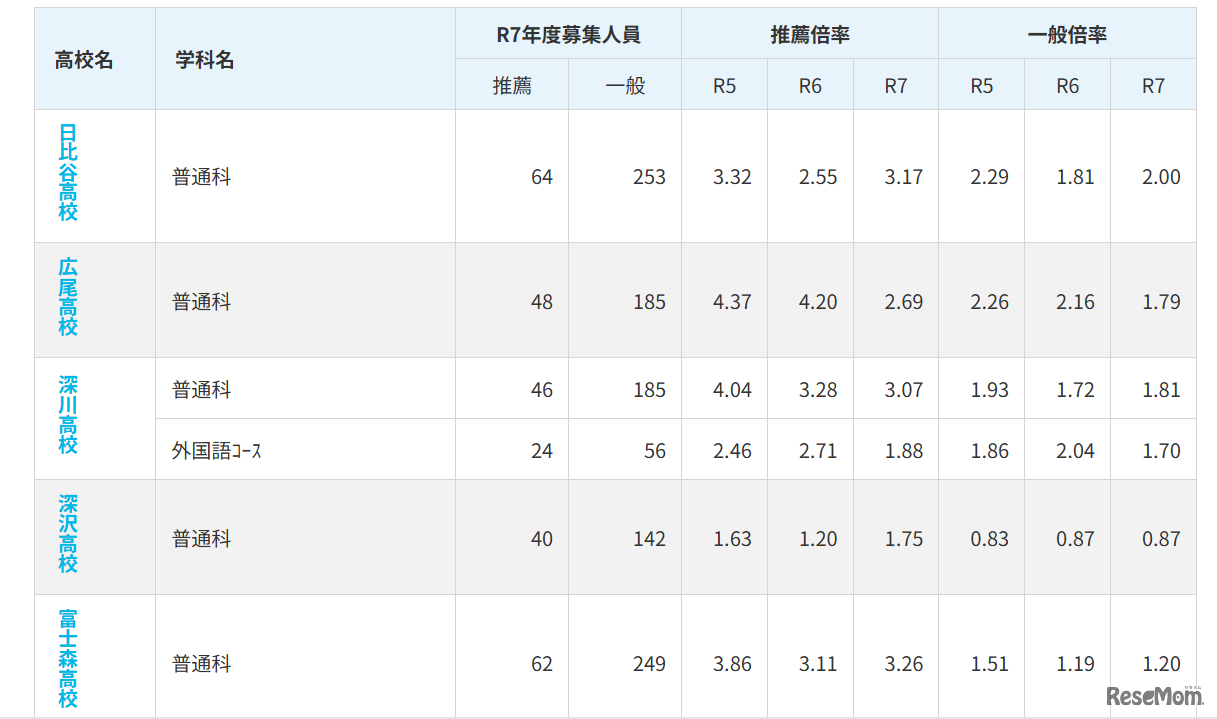Select 外国語コース department cell

[216, 451]
